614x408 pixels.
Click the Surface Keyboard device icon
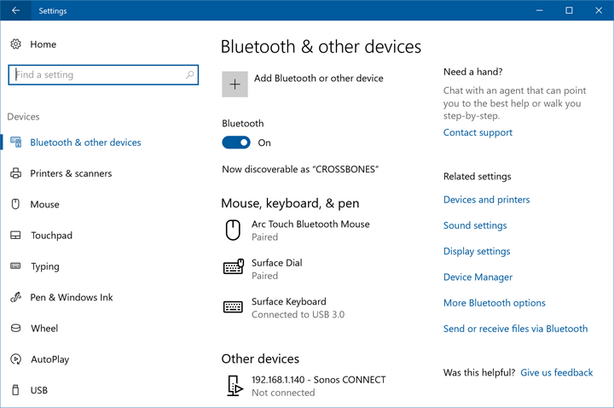(x=233, y=307)
